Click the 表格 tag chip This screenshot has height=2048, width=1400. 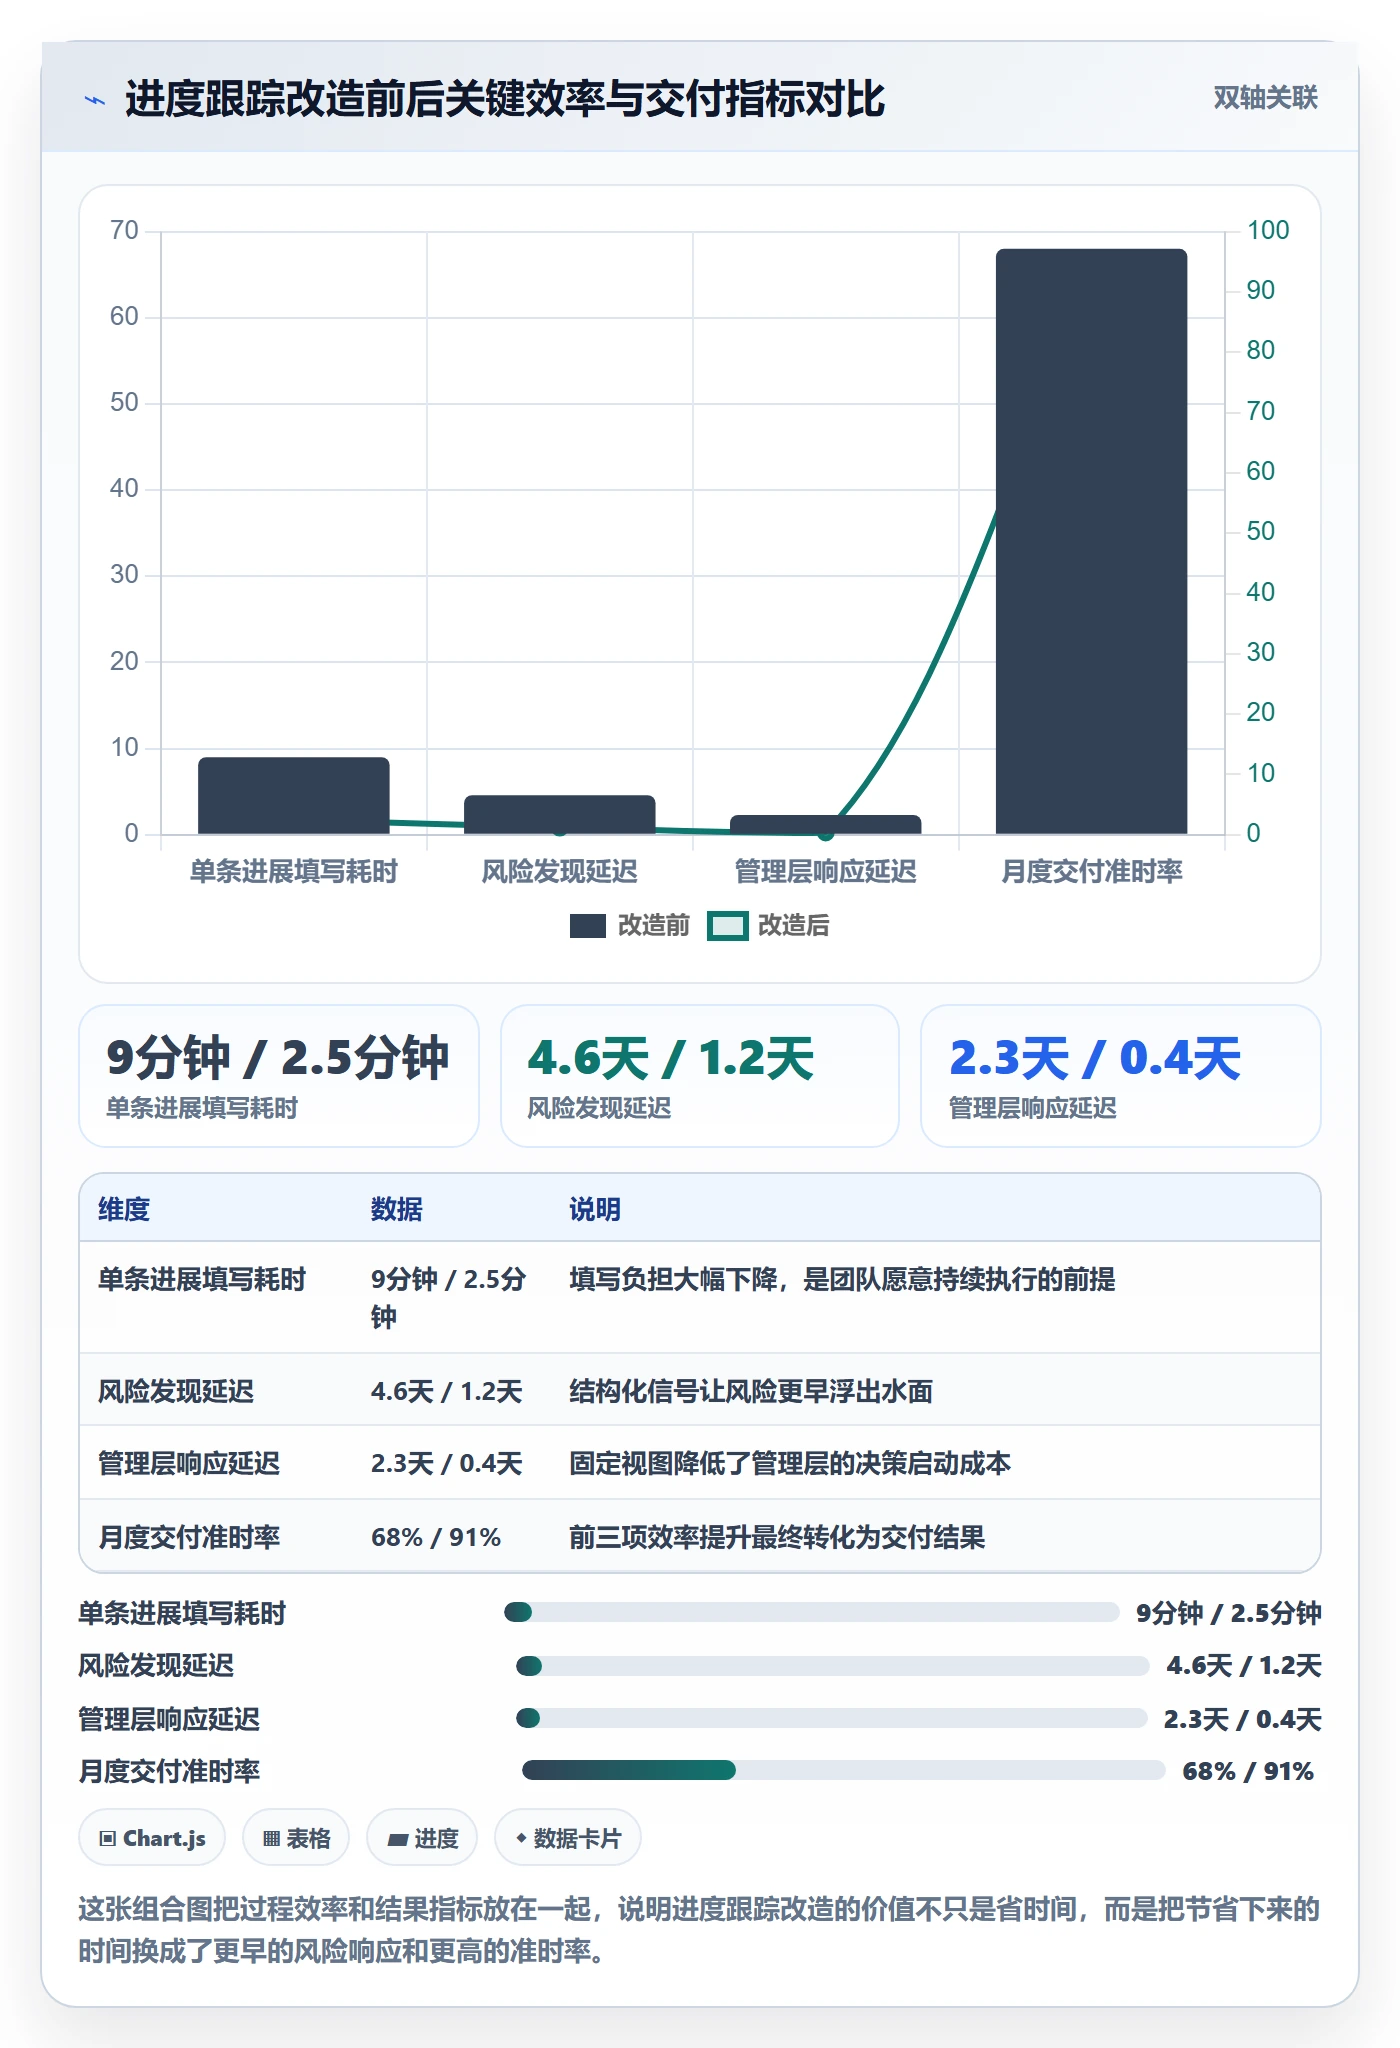(296, 1838)
